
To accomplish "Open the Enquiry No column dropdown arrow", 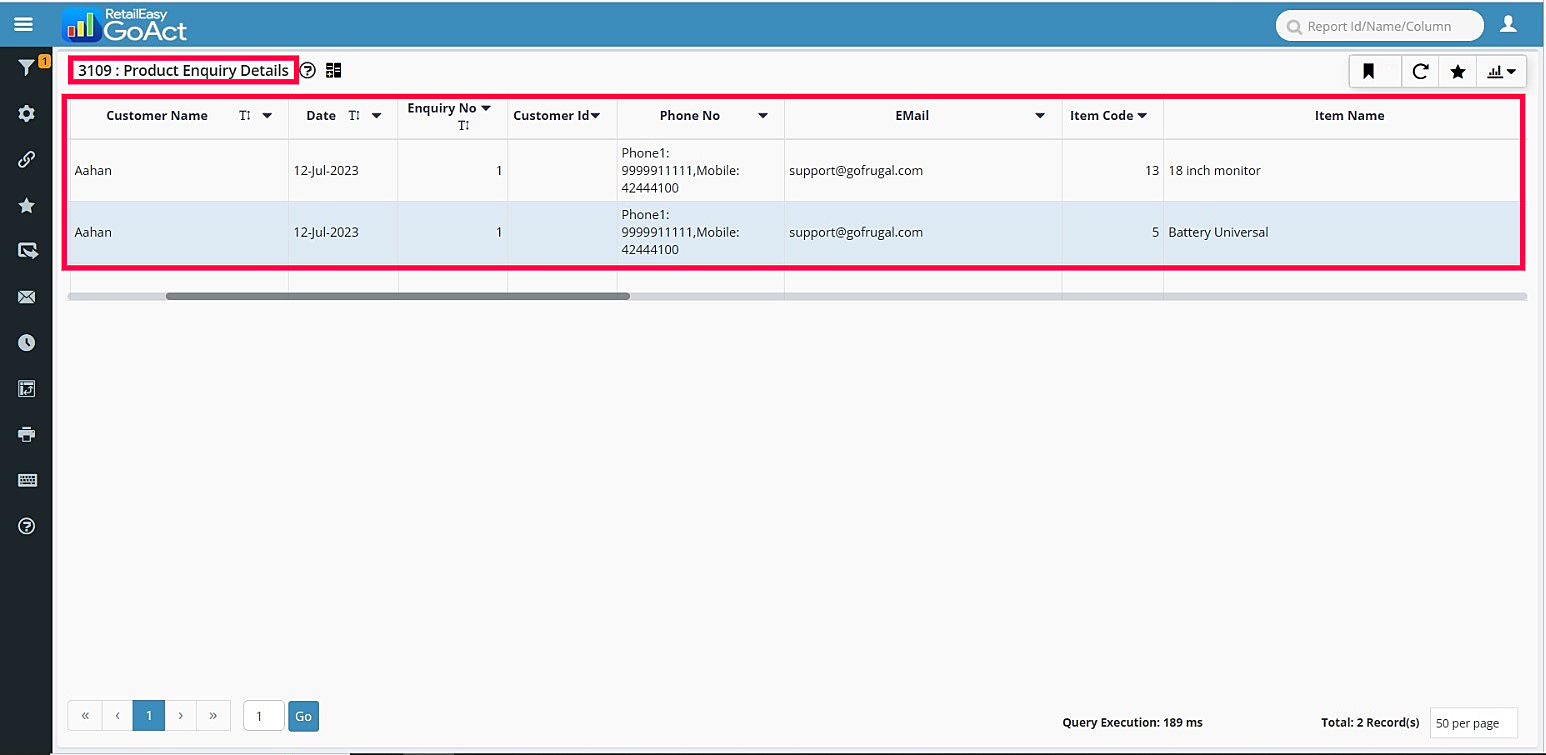I will (486, 108).
